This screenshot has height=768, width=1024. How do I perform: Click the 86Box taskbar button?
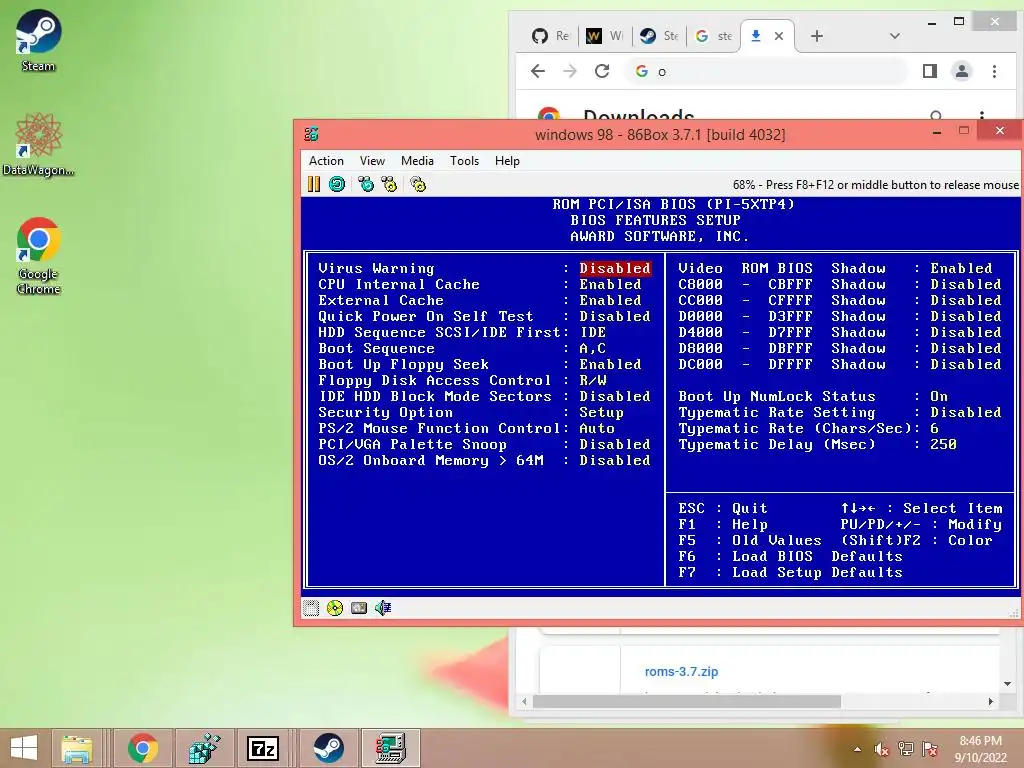[391, 748]
